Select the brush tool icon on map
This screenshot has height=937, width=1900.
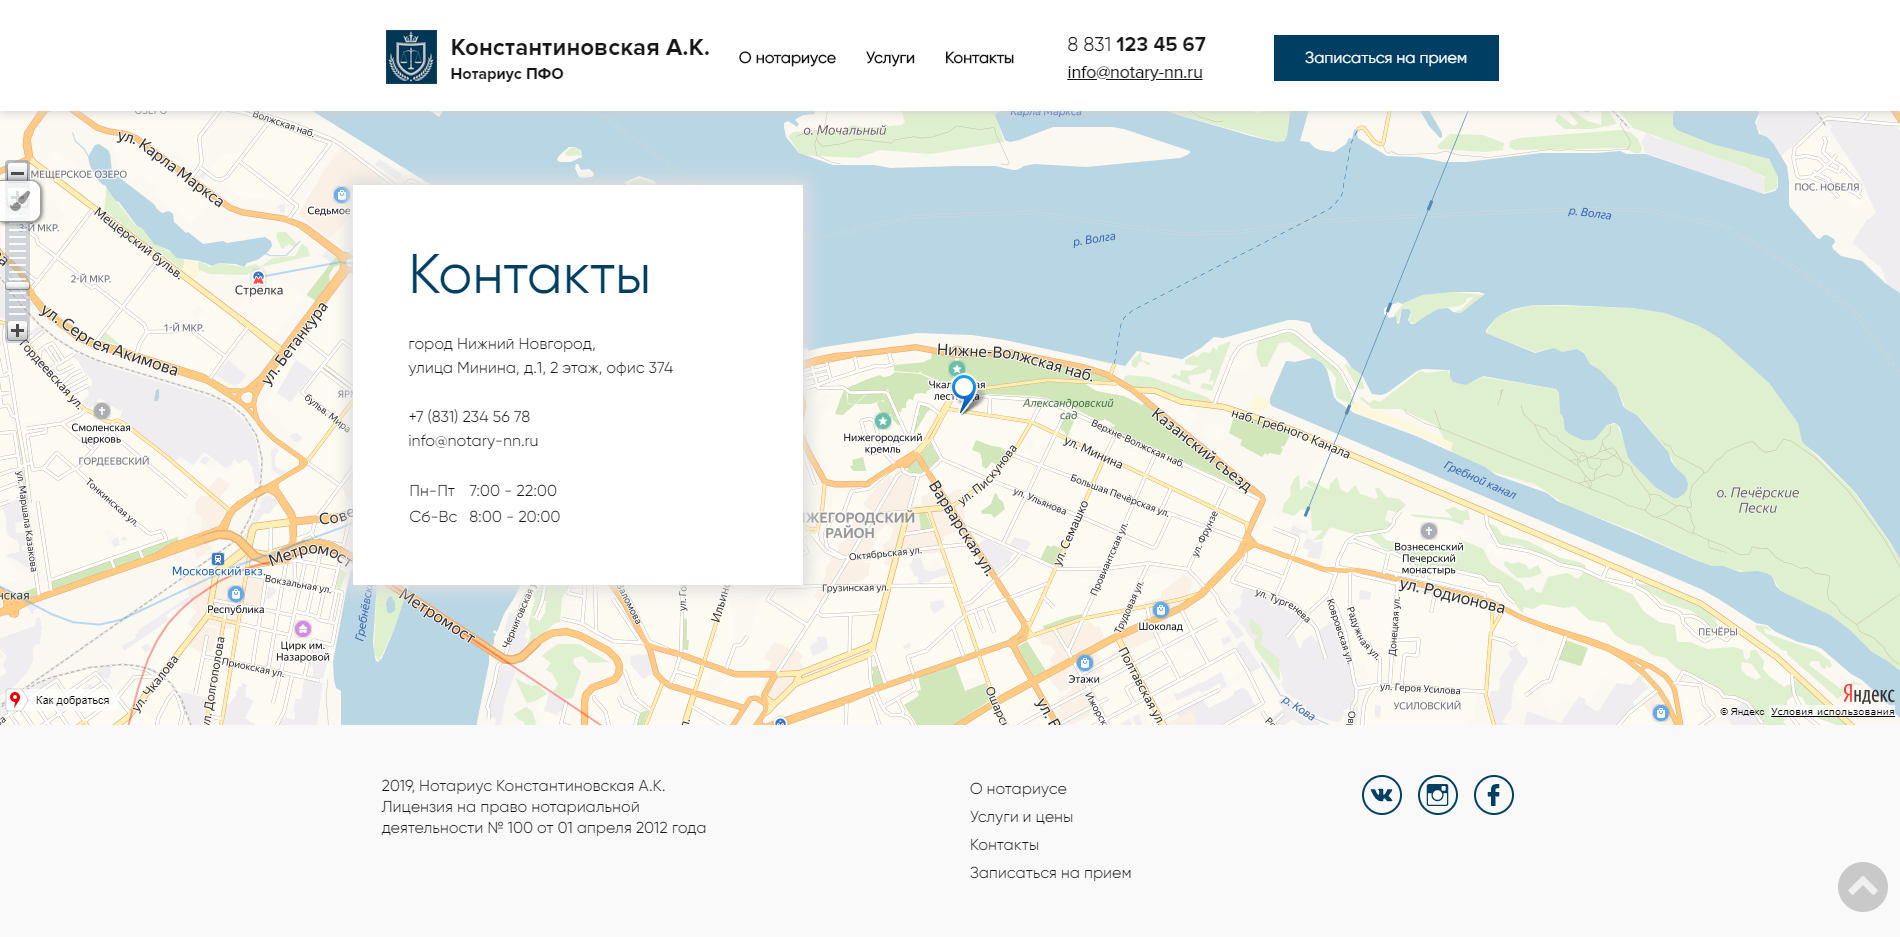point(20,201)
